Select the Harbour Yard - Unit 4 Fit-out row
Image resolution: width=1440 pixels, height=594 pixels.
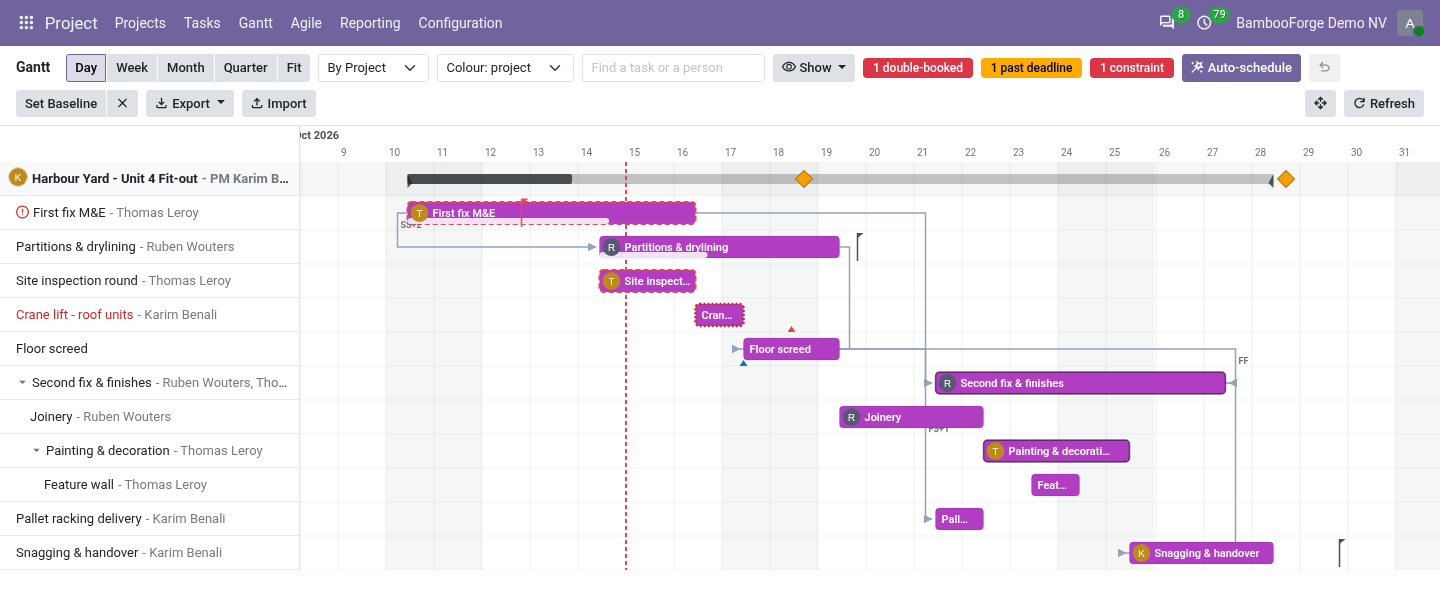point(150,179)
